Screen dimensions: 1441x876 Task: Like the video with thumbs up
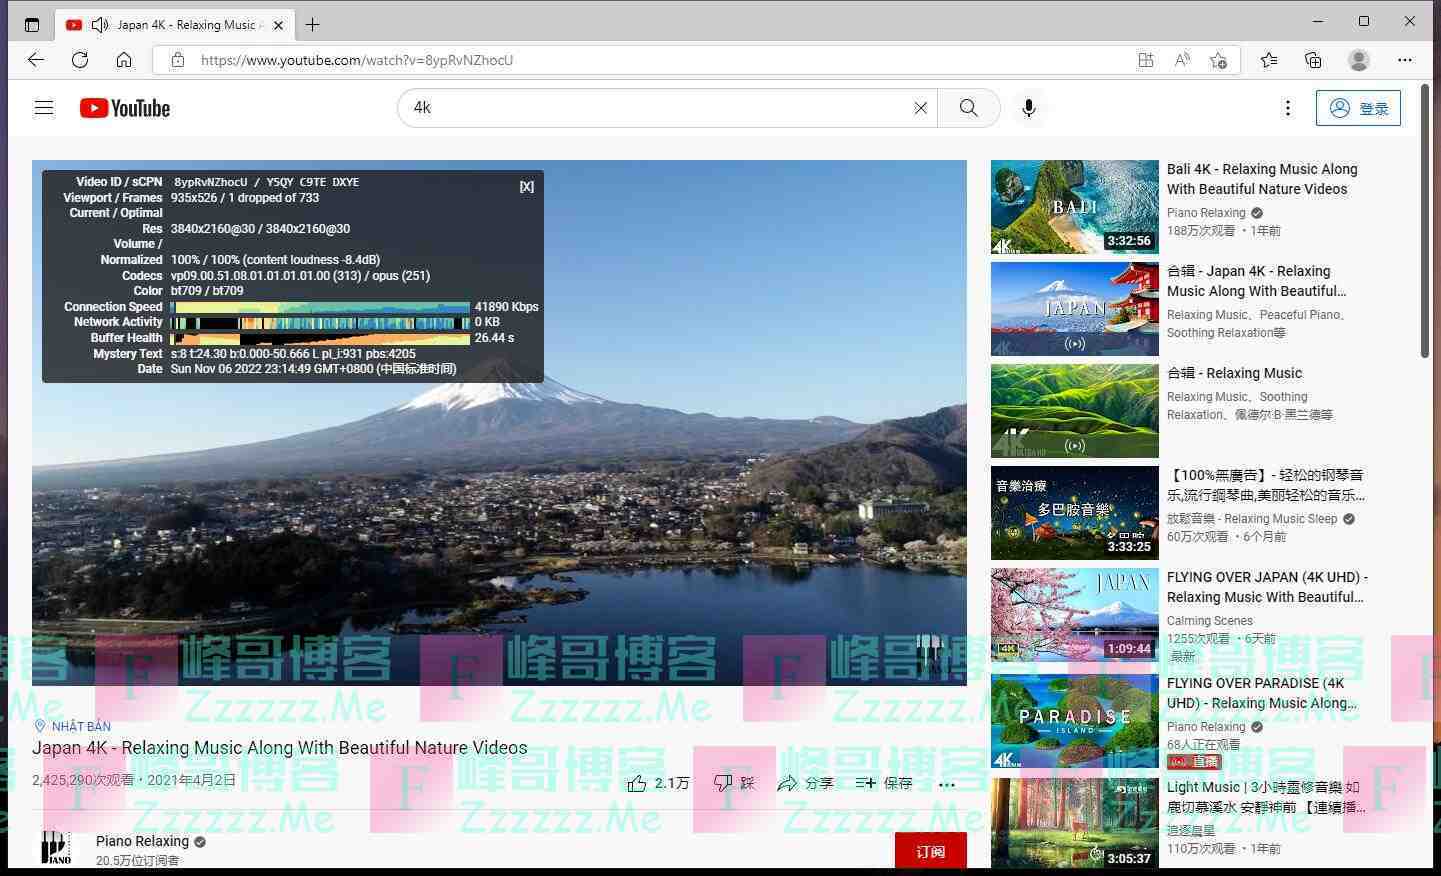click(637, 783)
